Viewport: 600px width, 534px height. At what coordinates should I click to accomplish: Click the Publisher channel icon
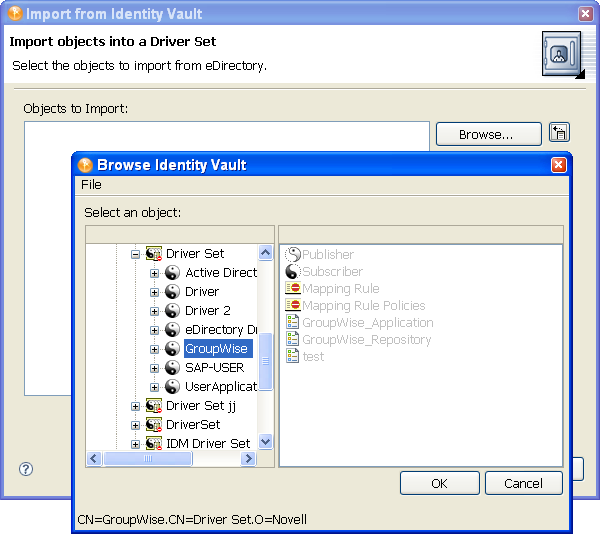[x=293, y=254]
